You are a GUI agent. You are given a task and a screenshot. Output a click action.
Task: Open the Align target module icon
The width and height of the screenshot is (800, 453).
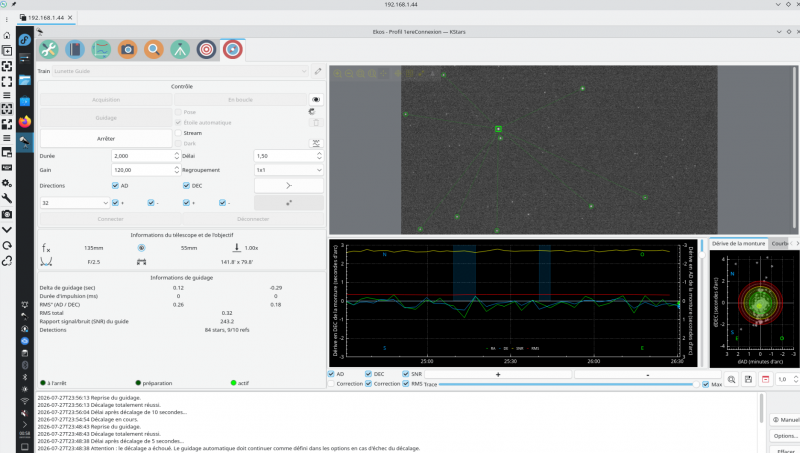[x=206, y=49]
